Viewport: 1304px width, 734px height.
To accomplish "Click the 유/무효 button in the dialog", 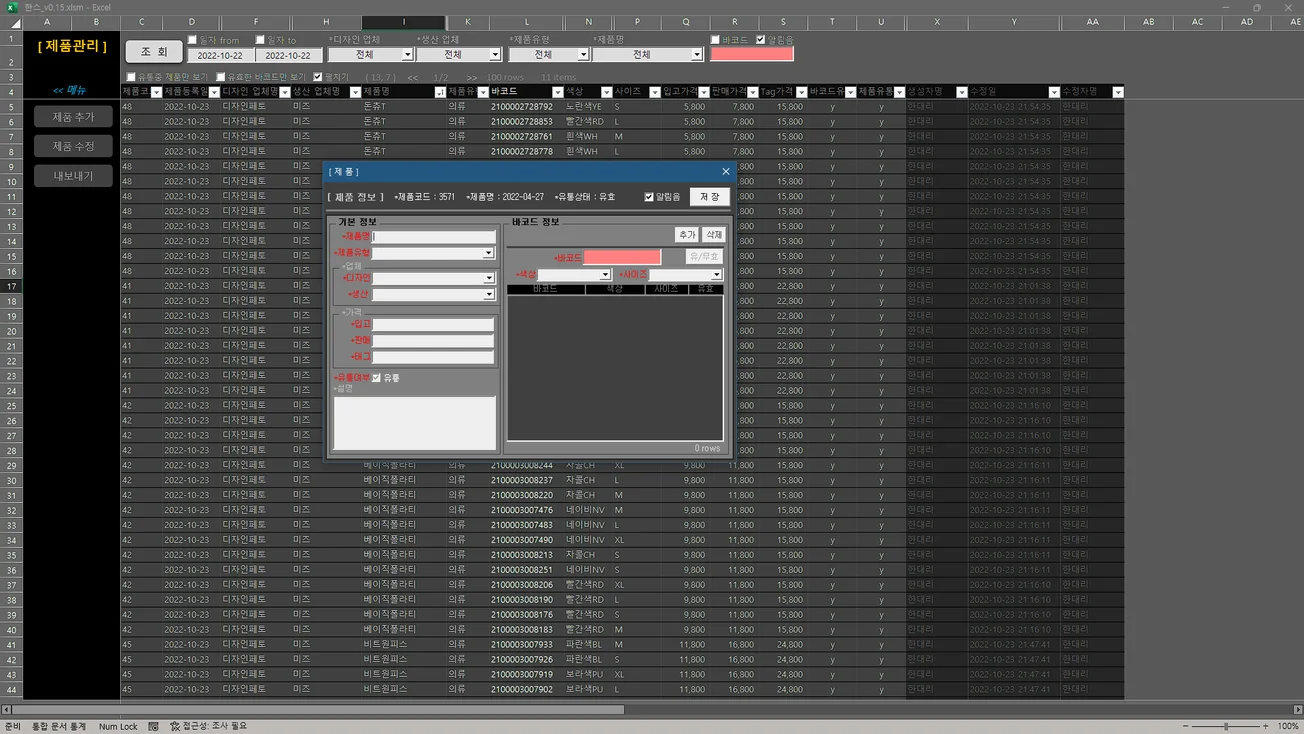I will click(x=704, y=257).
